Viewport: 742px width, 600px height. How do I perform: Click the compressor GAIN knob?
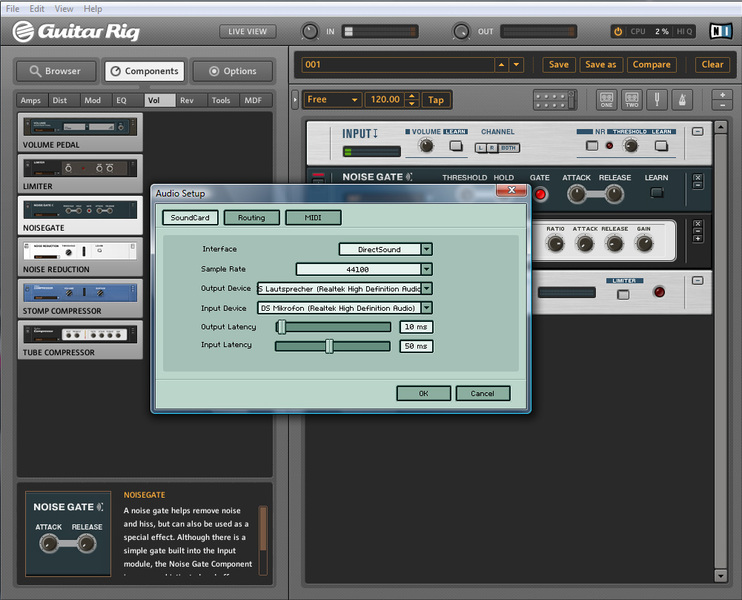click(644, 244)
